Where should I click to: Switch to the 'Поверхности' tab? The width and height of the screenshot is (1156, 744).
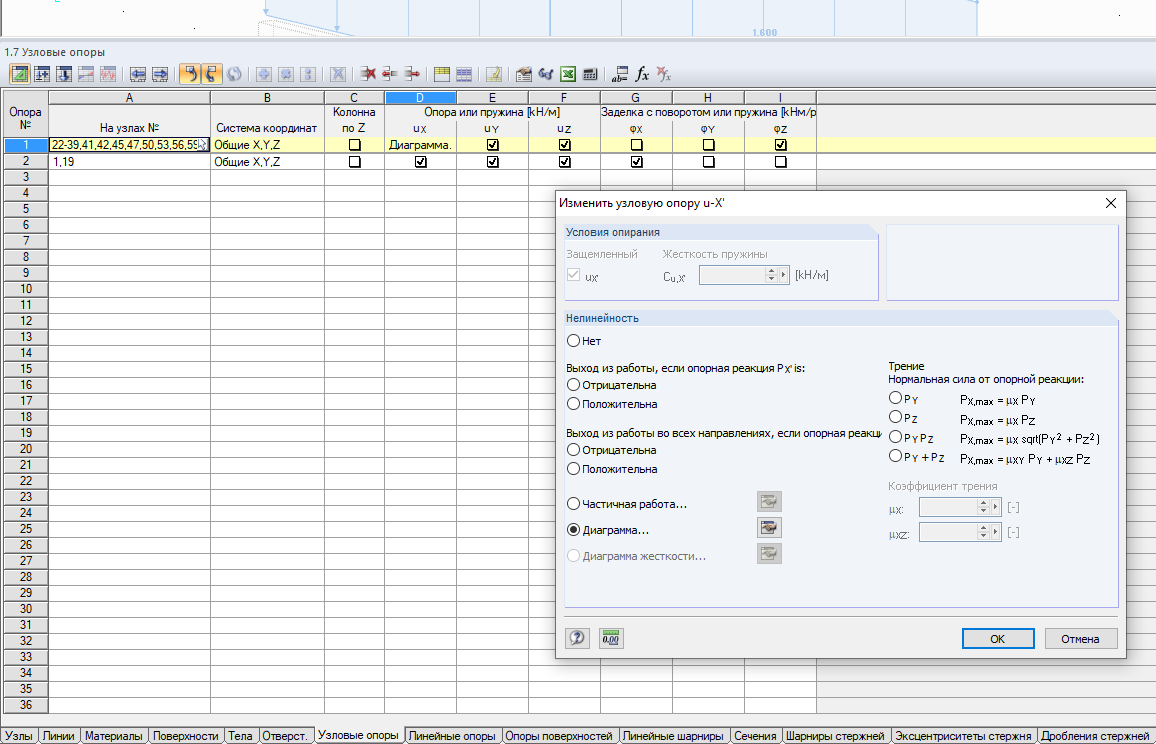point(186,736)
